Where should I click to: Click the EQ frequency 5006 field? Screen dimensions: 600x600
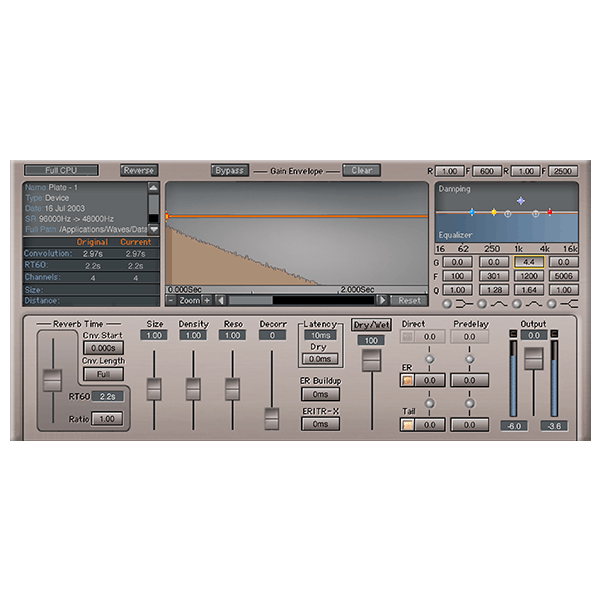tap(563, 276)
